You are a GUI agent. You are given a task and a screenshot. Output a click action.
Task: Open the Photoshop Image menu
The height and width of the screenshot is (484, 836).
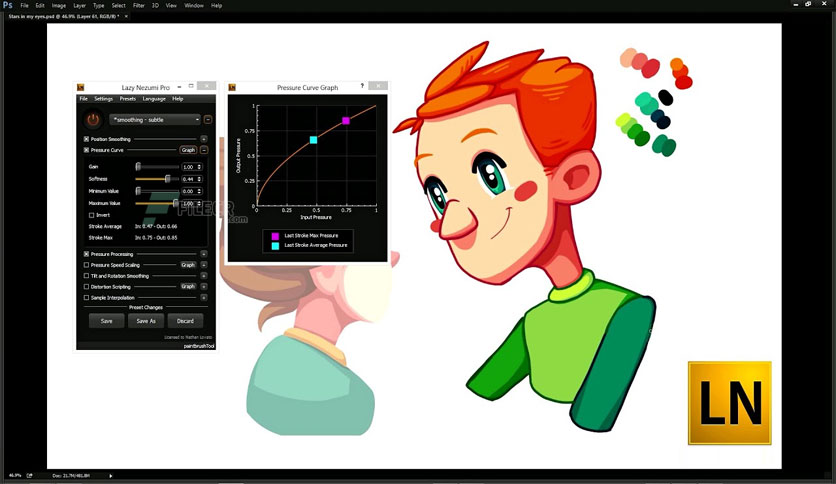coord(59,5)
